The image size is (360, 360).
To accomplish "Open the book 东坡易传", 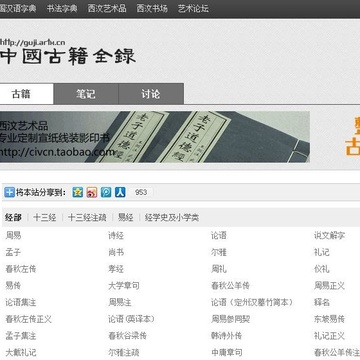I will pos(329,319).
